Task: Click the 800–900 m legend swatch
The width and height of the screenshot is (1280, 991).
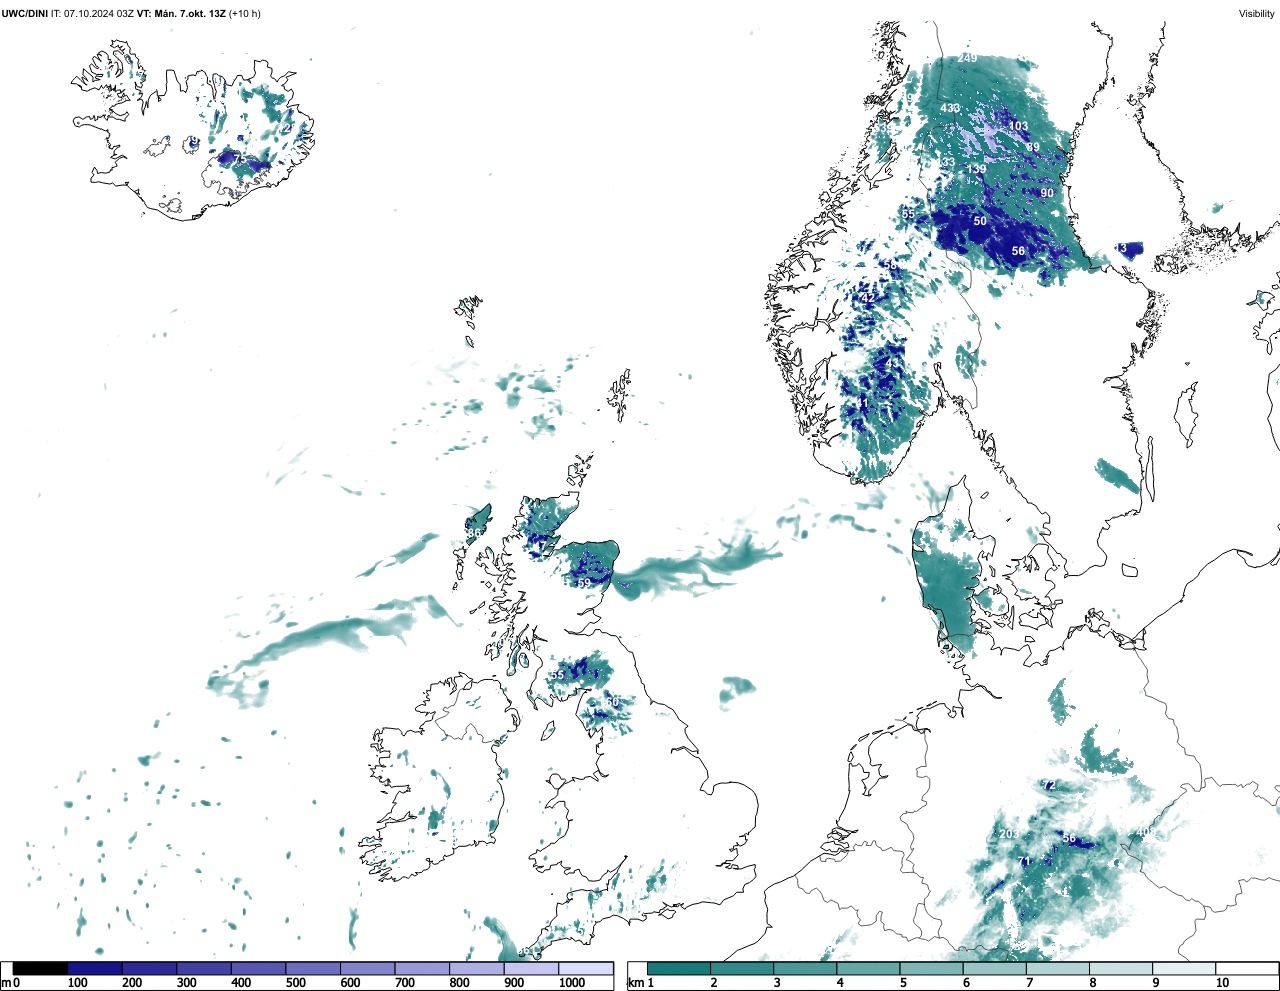Action: pyautogui.click(x=477, y=968)
